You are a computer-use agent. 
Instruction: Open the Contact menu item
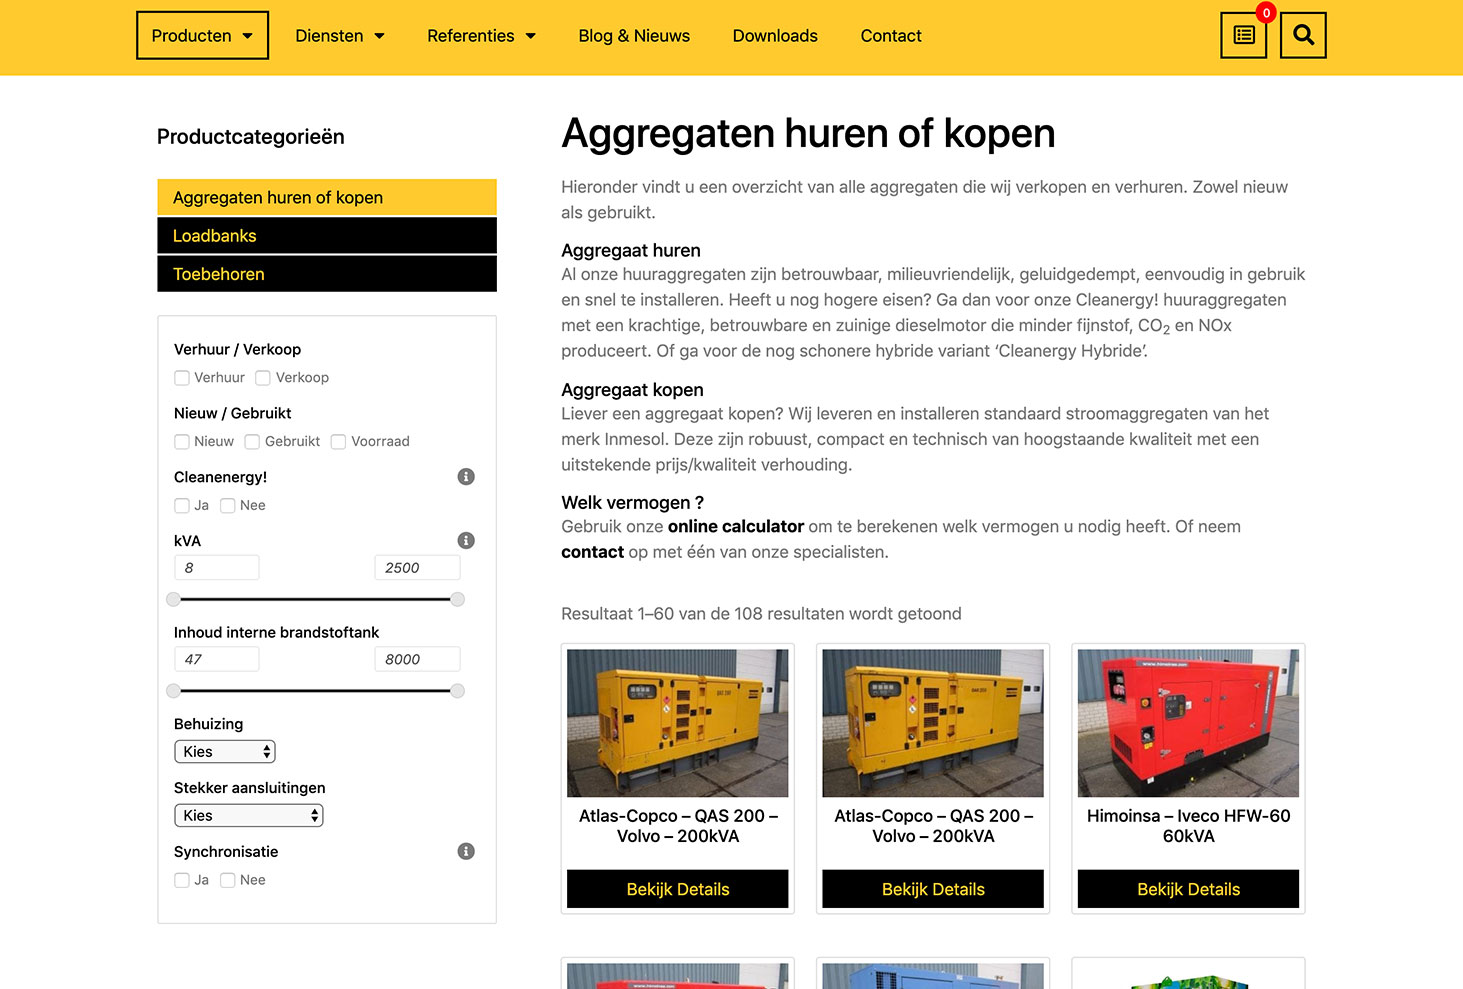[891, 36]
